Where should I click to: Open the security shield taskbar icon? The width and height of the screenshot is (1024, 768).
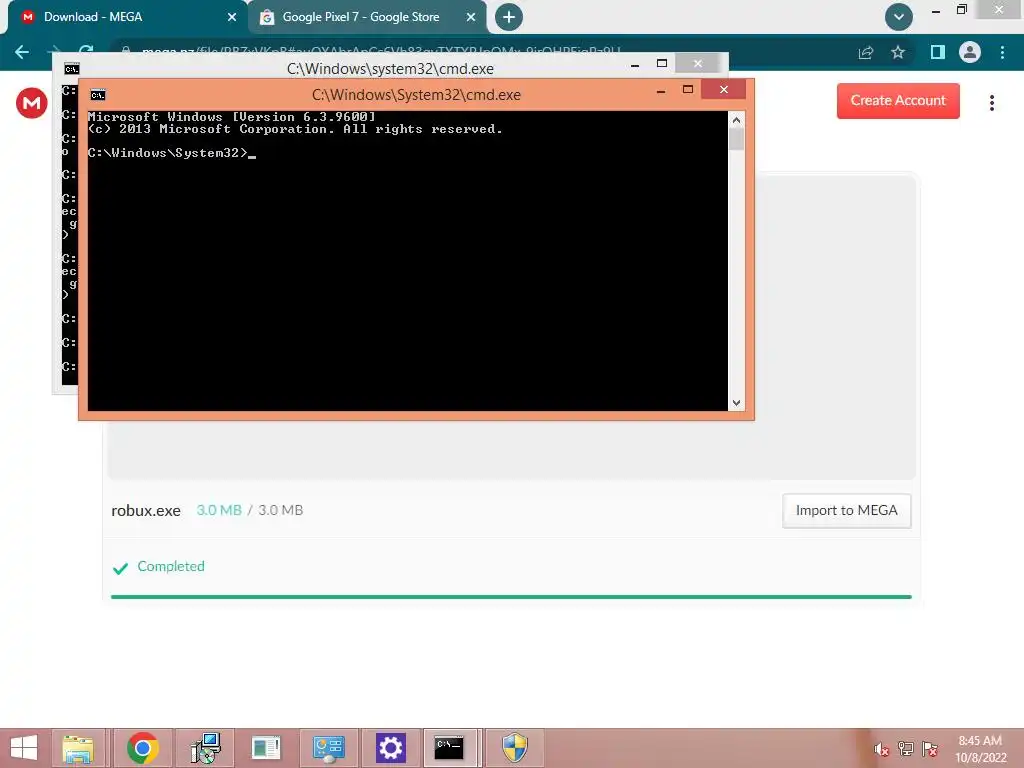coord(515,748)
